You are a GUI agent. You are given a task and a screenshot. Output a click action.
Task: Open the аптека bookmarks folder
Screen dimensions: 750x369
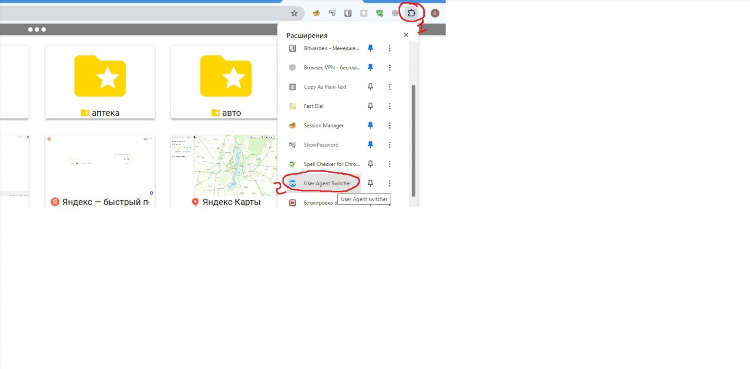point(100,82)
